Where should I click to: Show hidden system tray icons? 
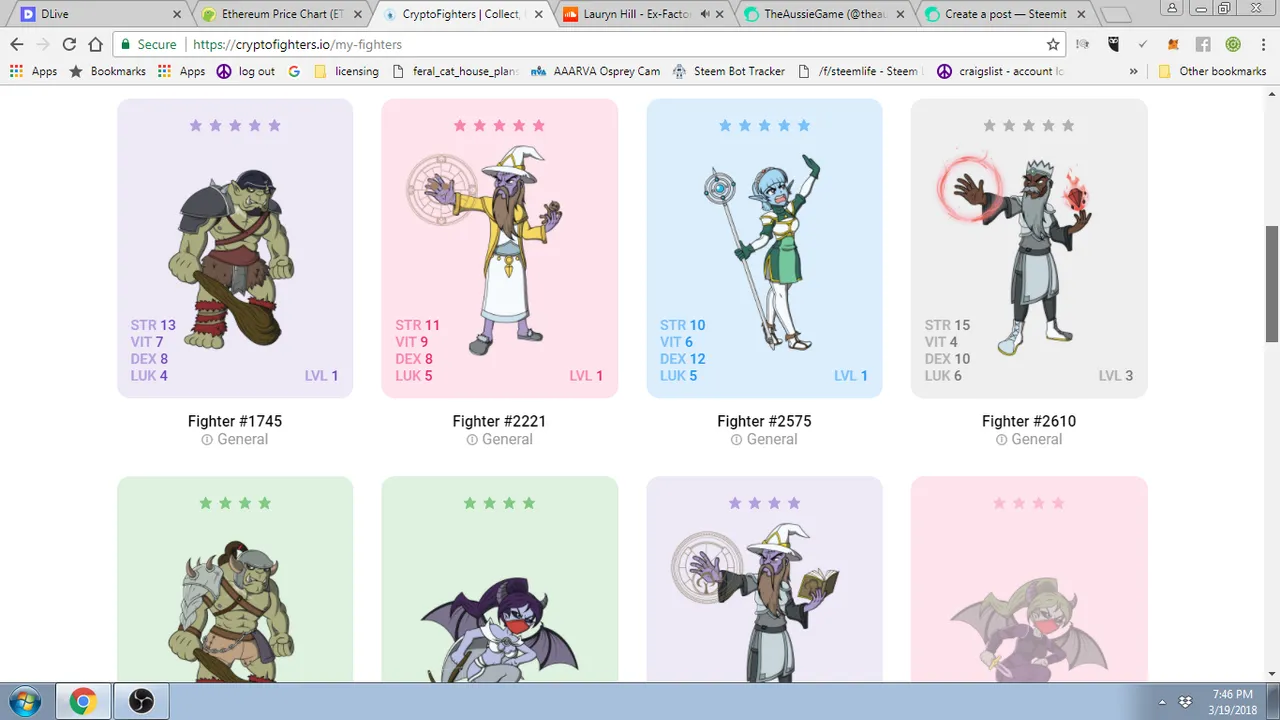[1162, 701]
